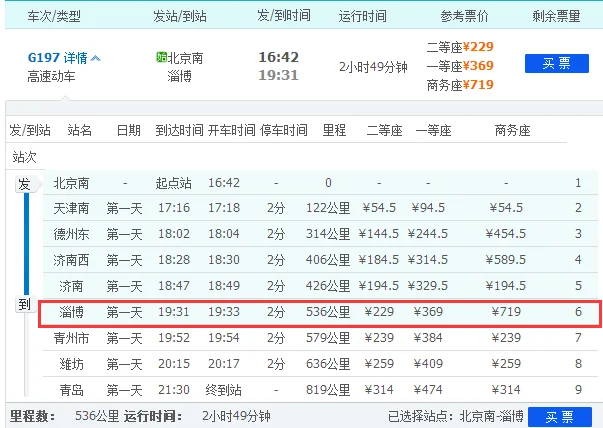This screenshot has height=428, width=603.
Task: Click the bottom 买票 button beside 北京南-淄博
Action: pos(560,417)
